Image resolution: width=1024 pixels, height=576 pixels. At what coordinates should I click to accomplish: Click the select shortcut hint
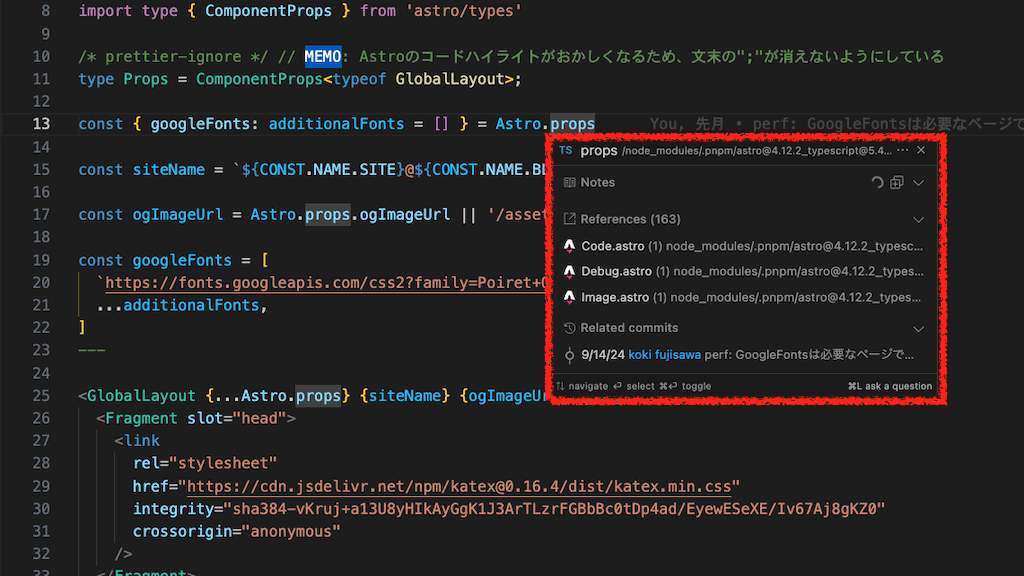pos(633,386)
